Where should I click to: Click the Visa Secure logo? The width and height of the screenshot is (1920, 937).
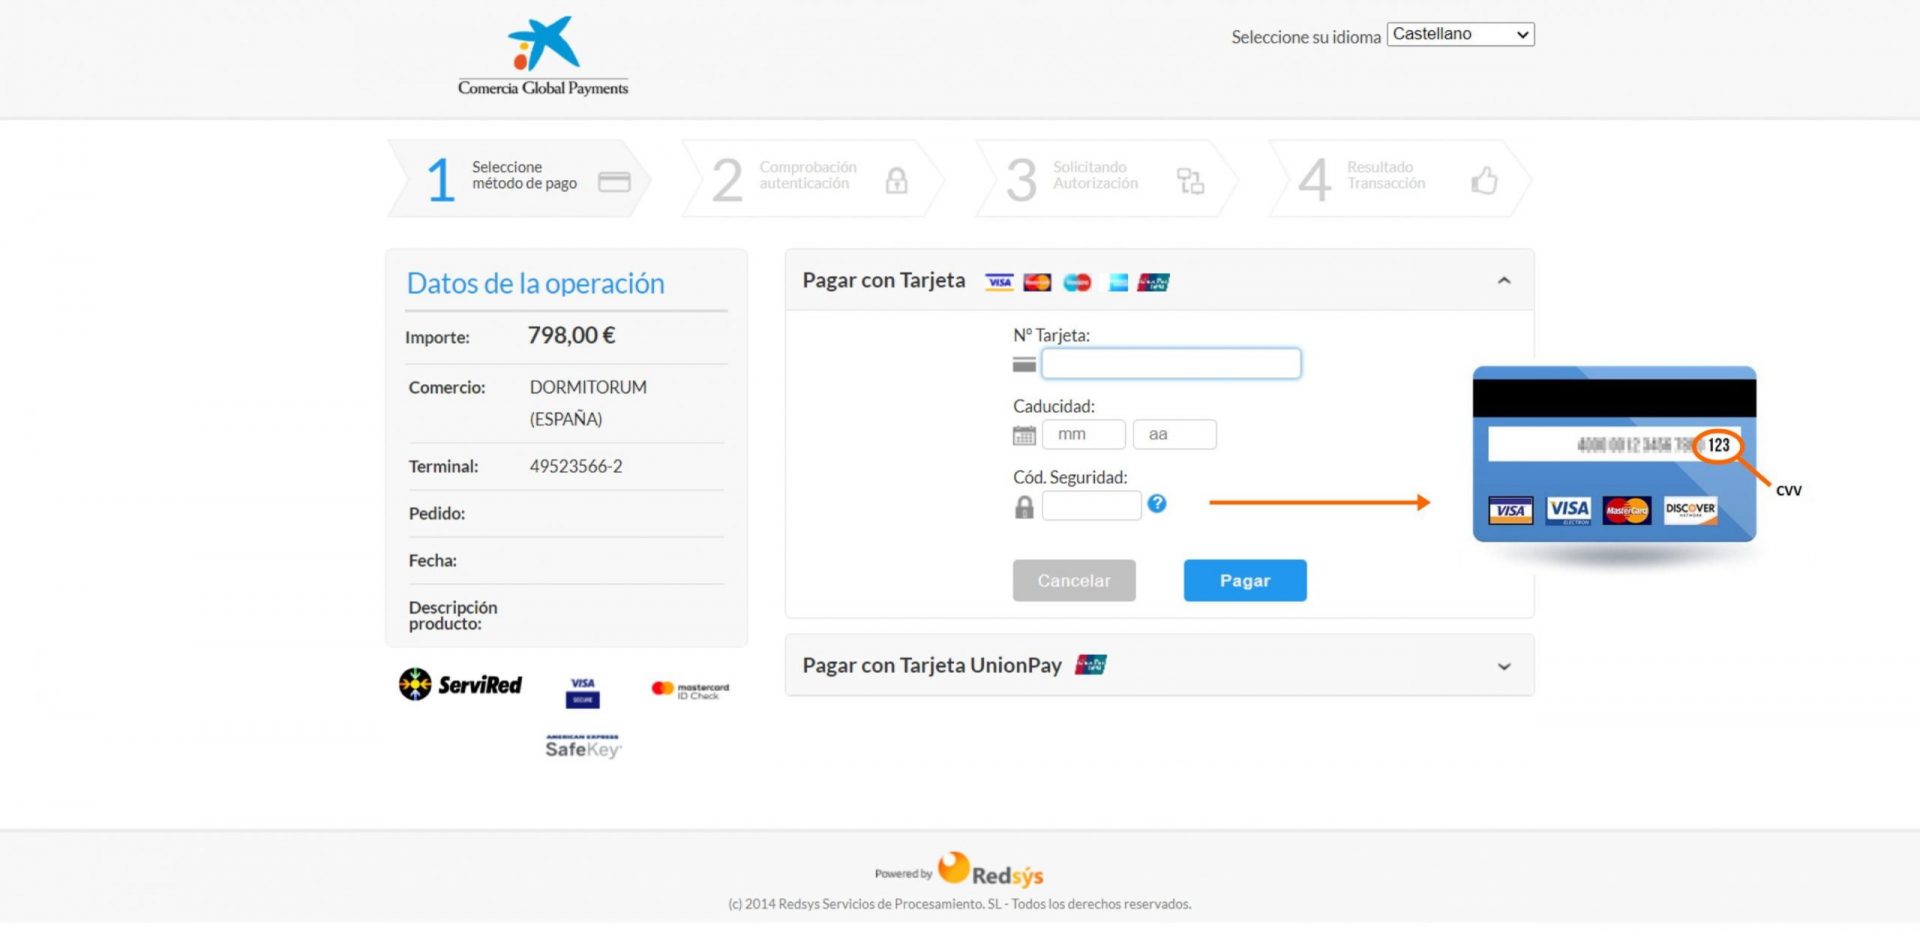(583, 692)
